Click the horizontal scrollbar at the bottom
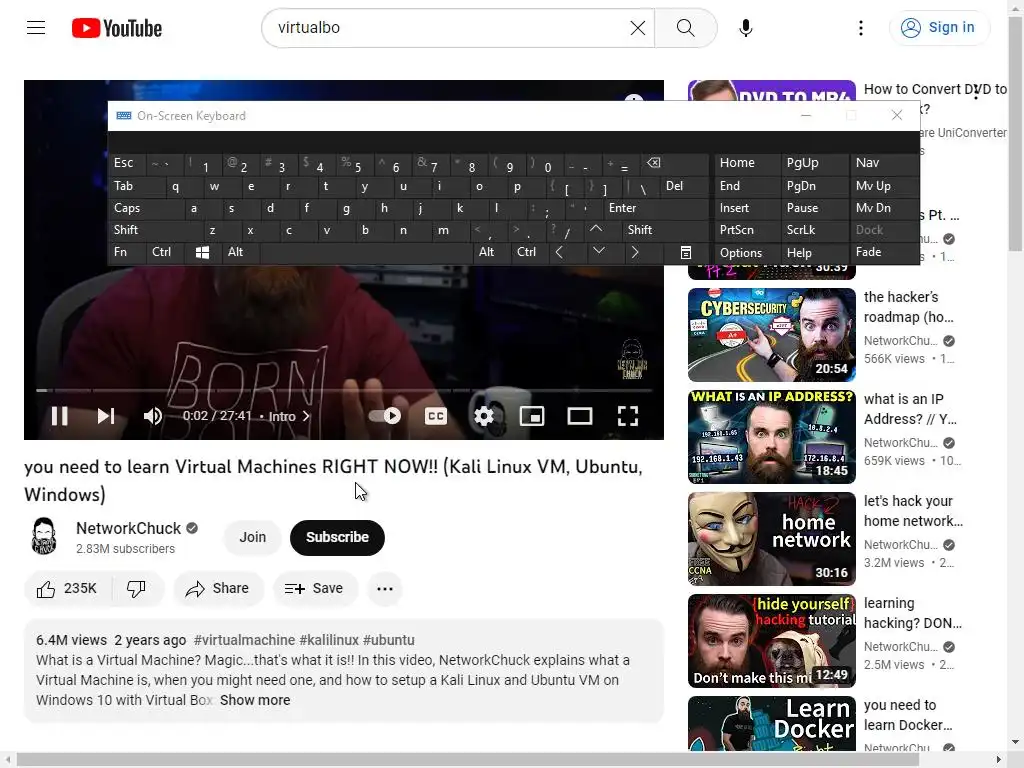The image size is (1024, 768). click(468, 760)
